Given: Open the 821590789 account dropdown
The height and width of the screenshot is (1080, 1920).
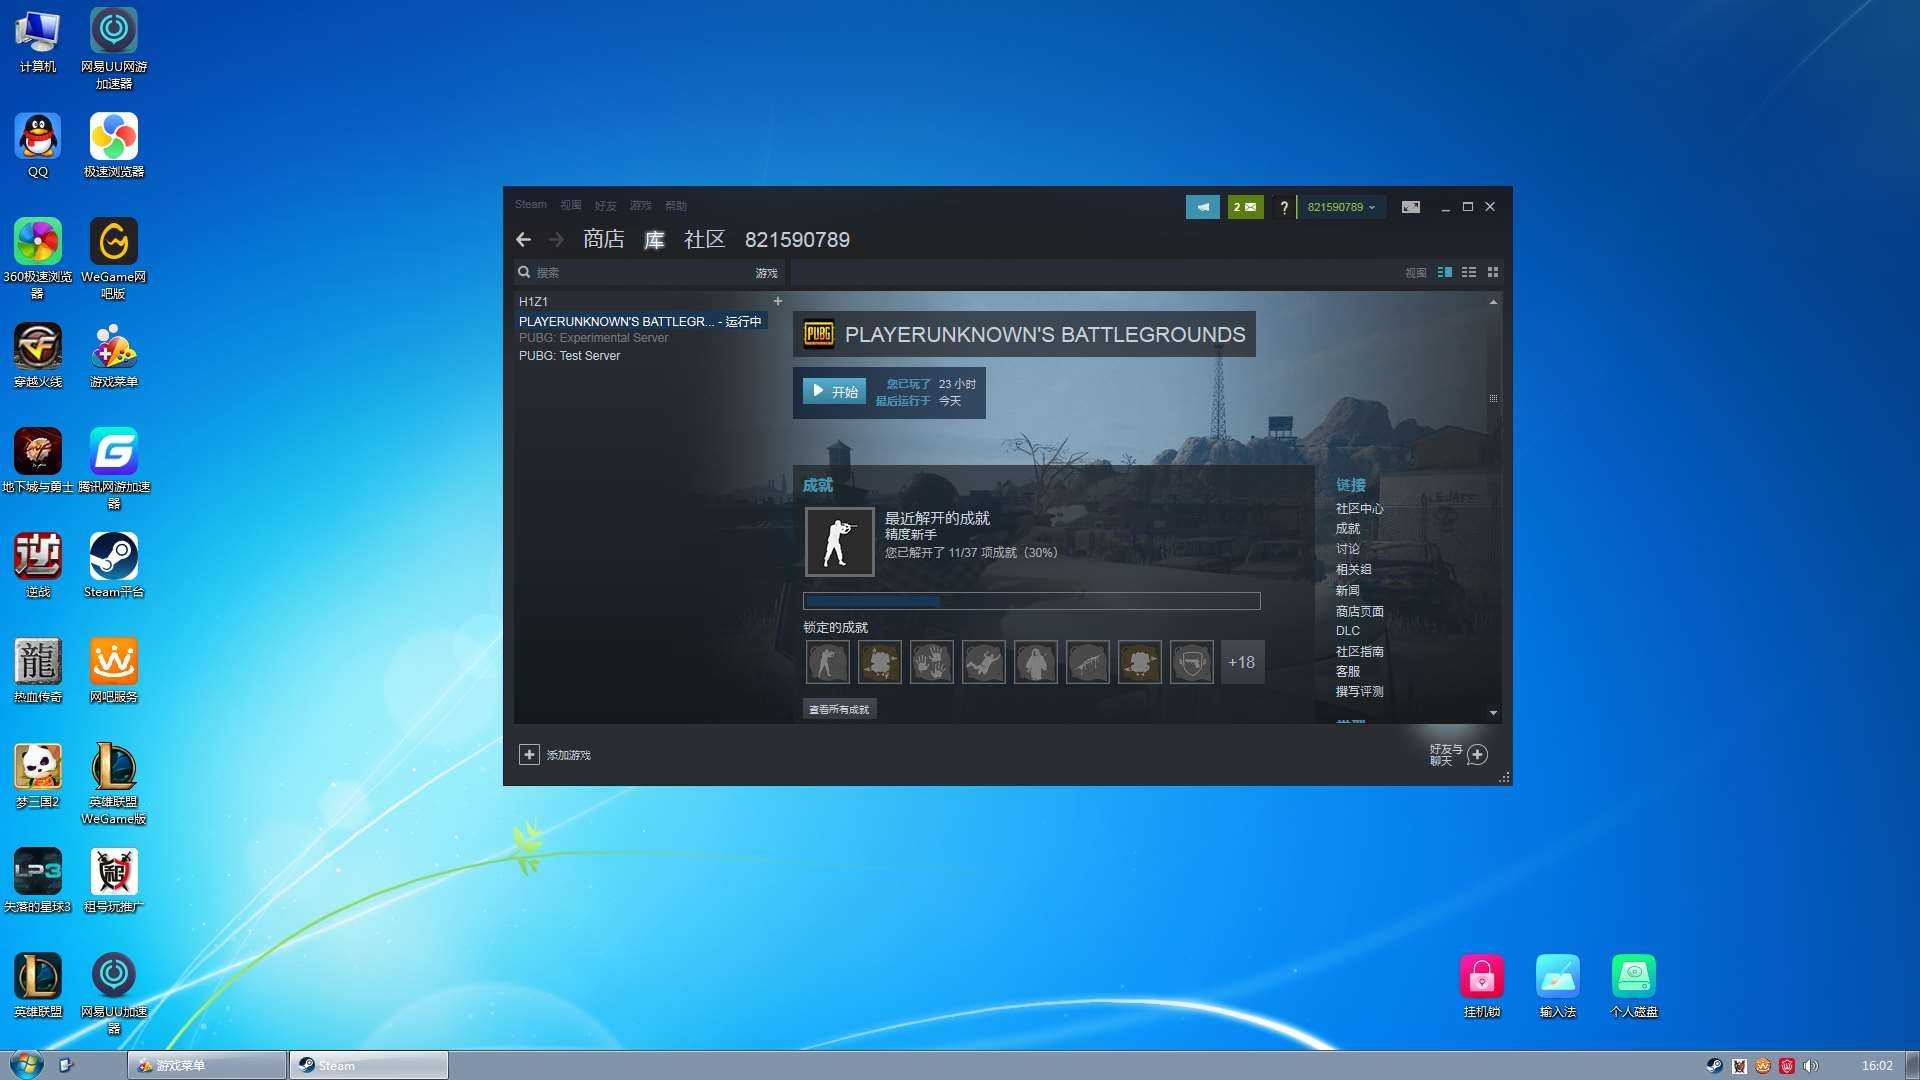Looking at the screenshot, I should (x=1341, y=207).
